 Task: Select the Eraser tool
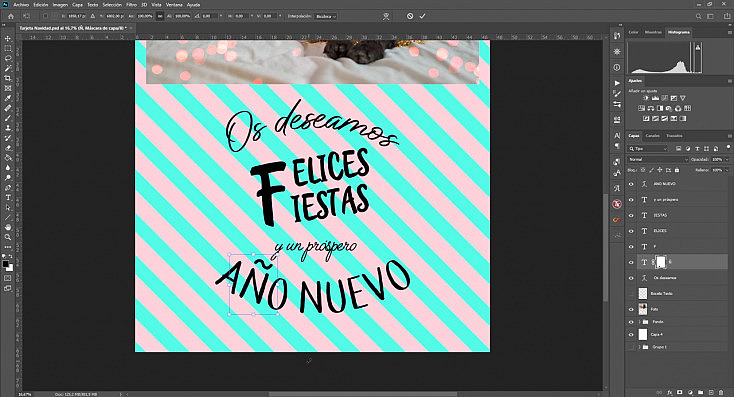[8, 147]
